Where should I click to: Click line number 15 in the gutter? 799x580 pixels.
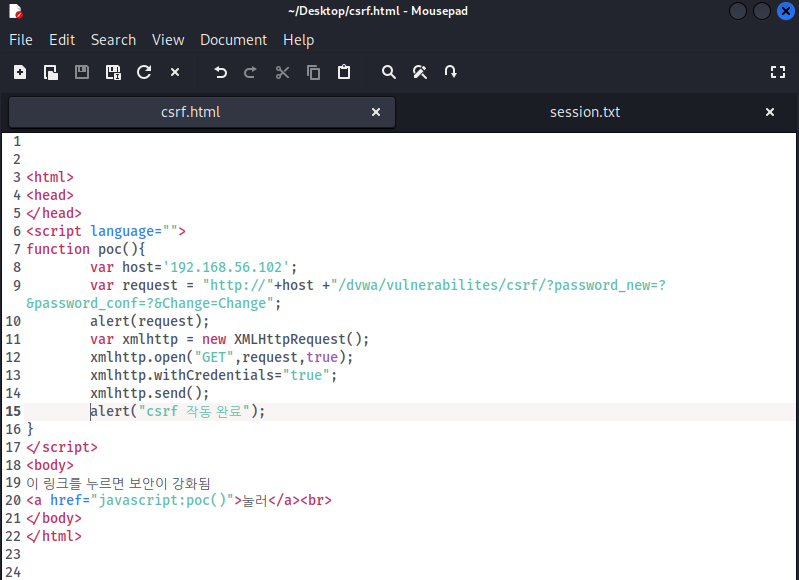pos(13,411)
